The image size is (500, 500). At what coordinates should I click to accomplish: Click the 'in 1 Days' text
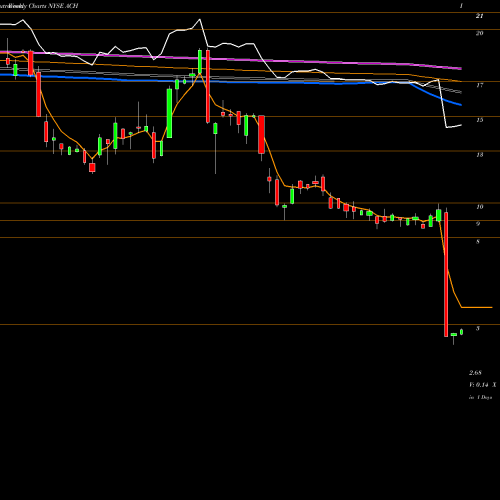[x=481, y=397]
